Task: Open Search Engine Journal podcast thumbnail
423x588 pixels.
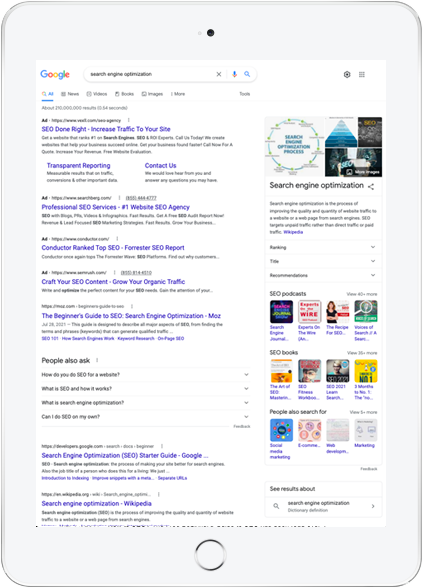Action: (x=281, y=312)
